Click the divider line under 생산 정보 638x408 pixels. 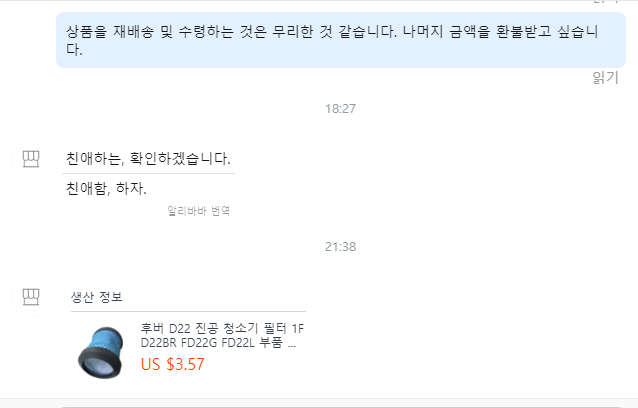[x=186, y=311]
